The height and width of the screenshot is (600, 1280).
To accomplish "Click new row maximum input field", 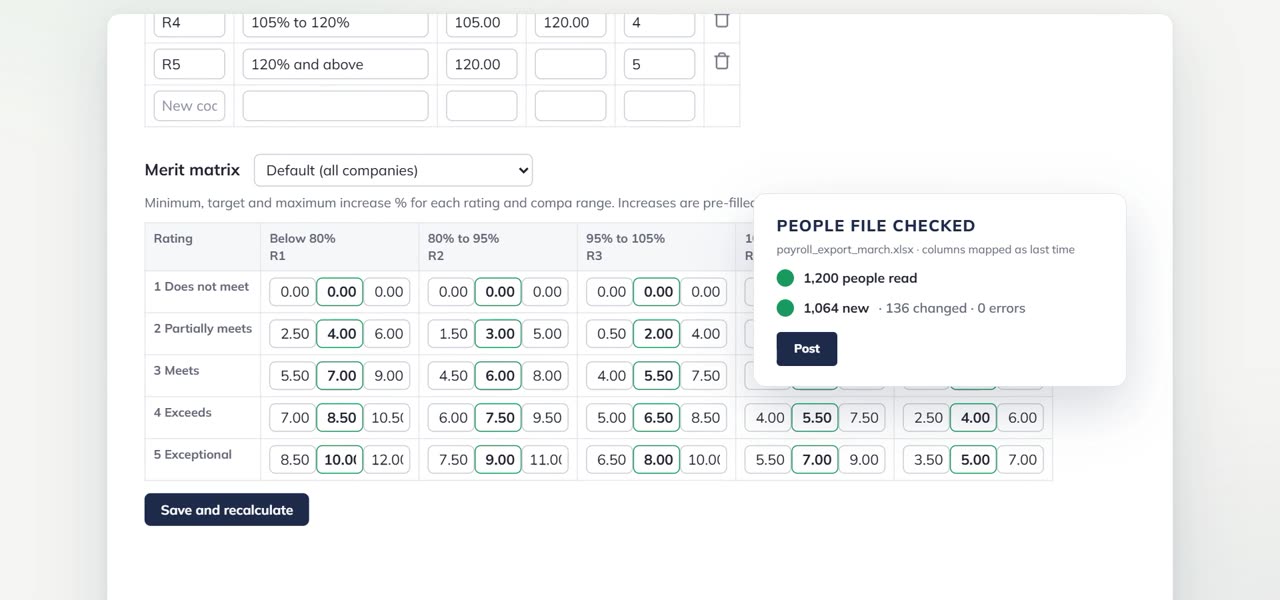I will tap(570, 106).
